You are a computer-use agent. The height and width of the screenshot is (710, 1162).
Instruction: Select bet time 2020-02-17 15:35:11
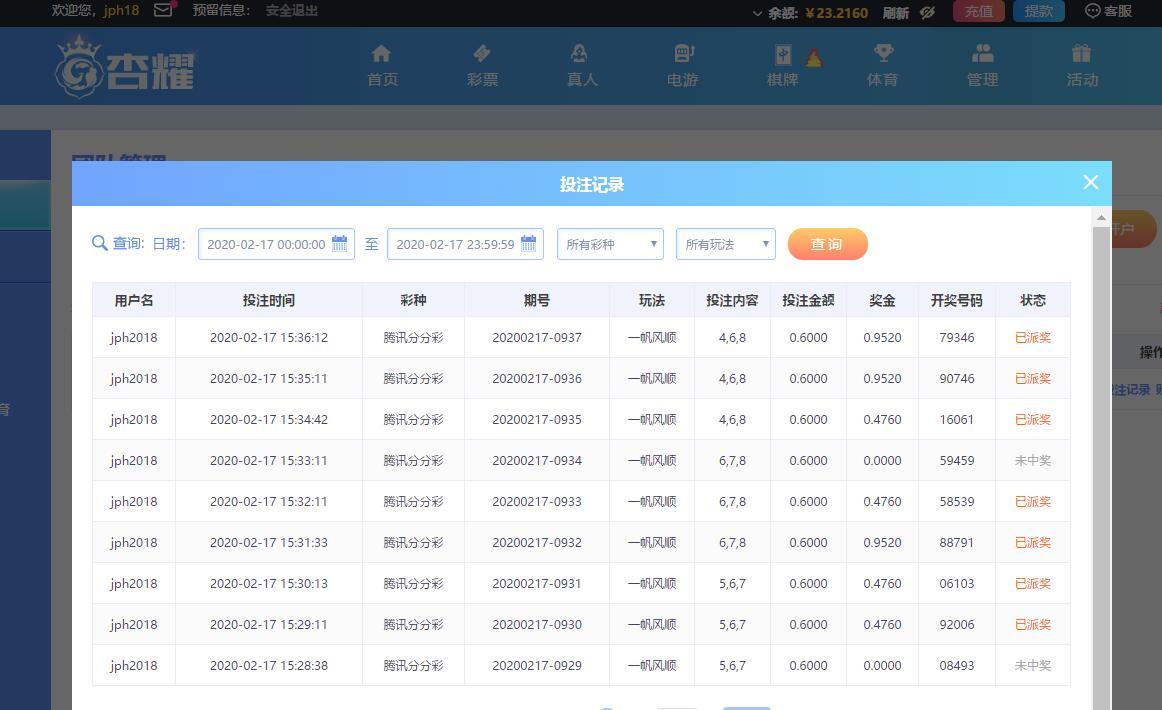[268, 378]
